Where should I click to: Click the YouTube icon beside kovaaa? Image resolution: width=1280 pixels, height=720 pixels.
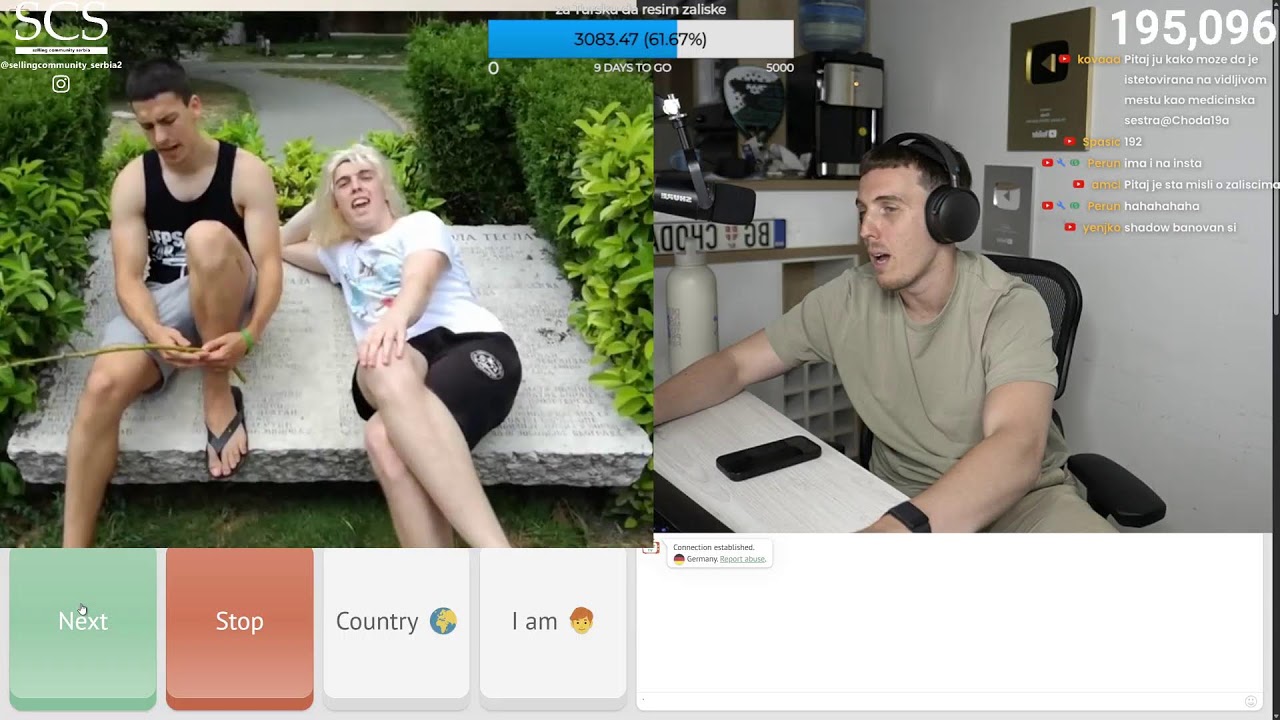click(x=1065, y=59)
